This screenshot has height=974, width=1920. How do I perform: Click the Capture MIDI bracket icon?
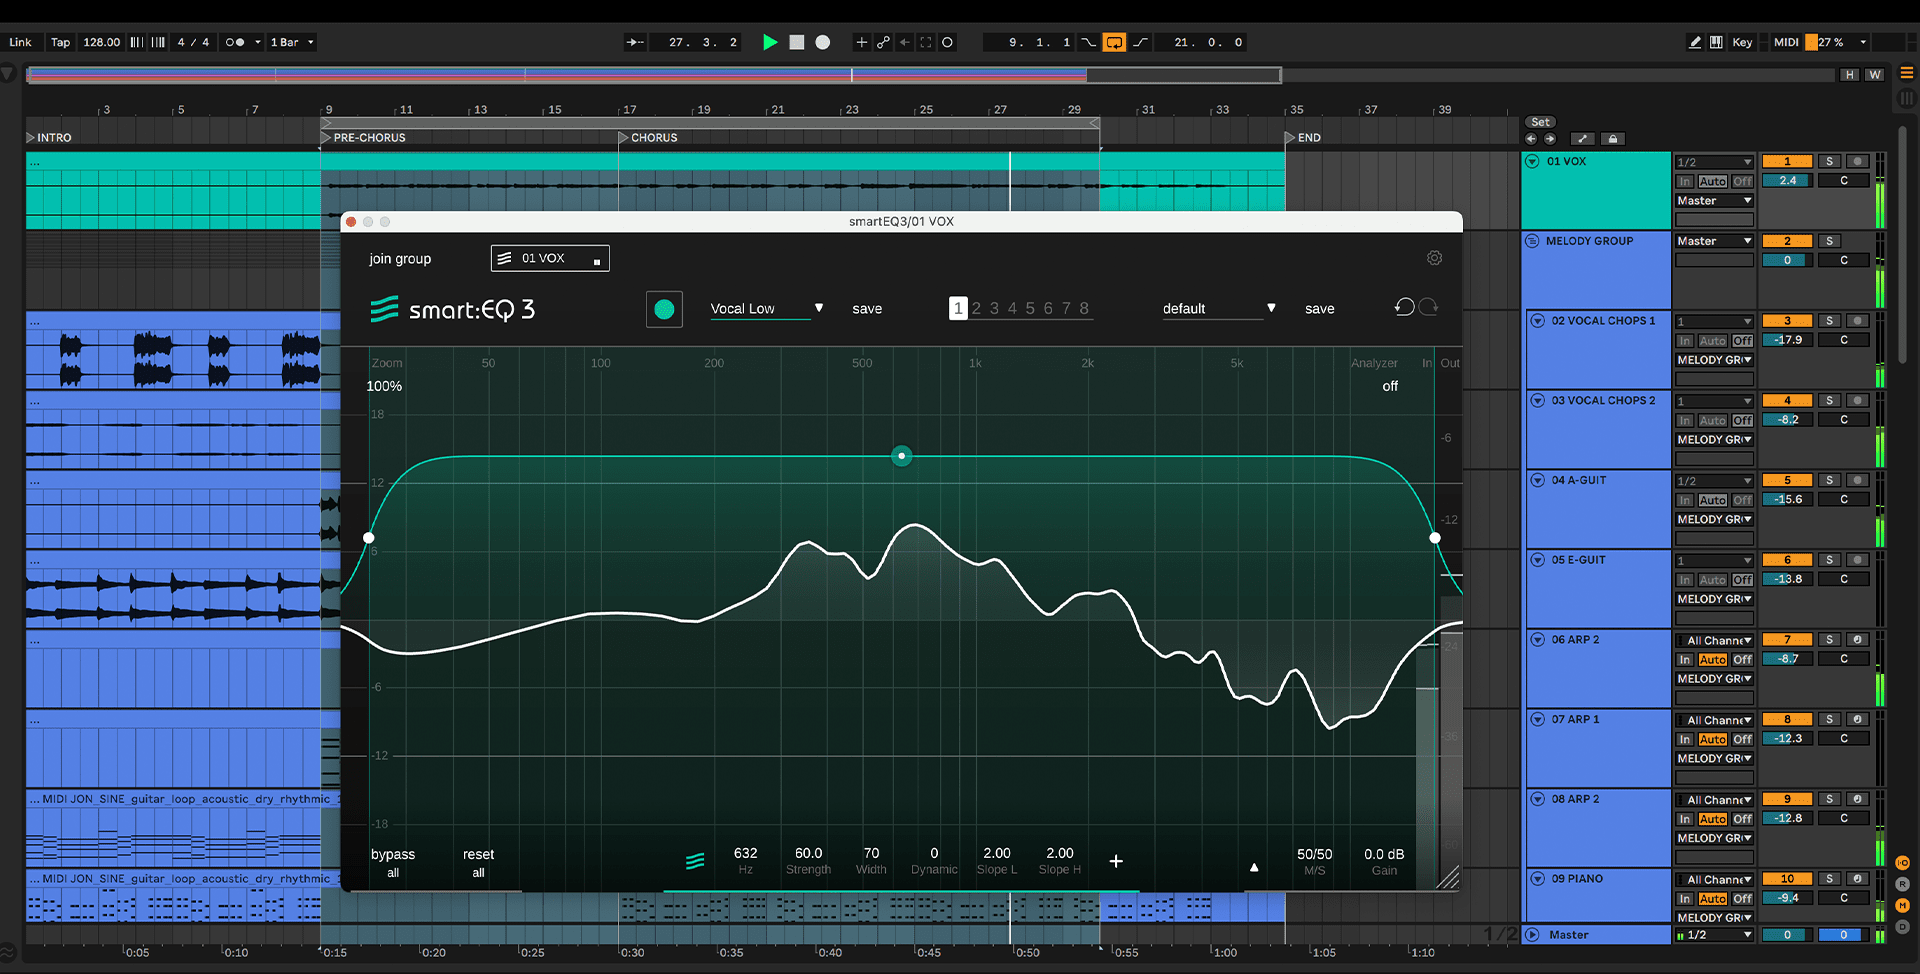(x=926, y=42)
